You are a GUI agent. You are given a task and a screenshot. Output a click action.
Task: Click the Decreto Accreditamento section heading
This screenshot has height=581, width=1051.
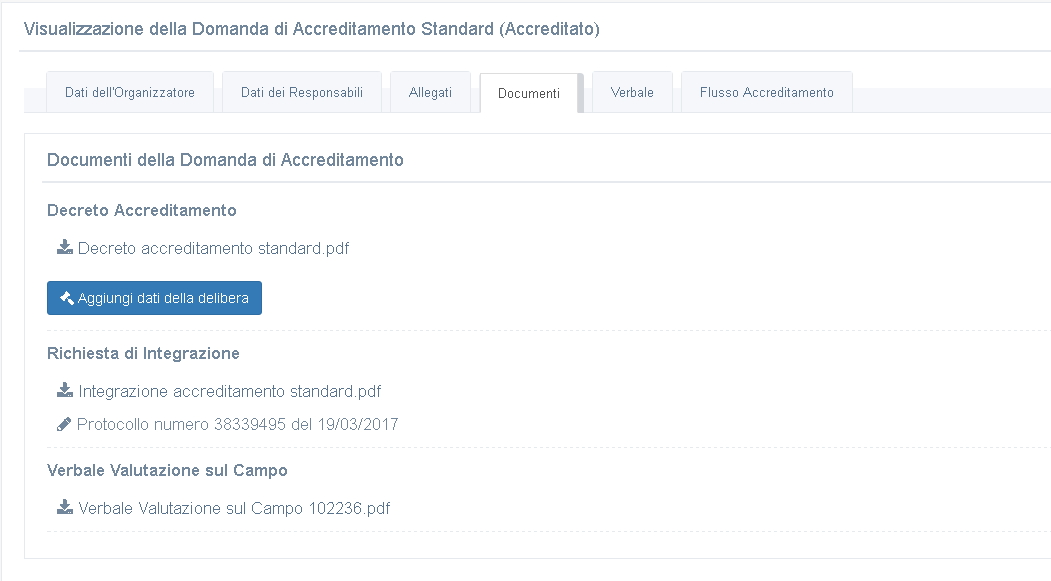(x=141, y=210)
